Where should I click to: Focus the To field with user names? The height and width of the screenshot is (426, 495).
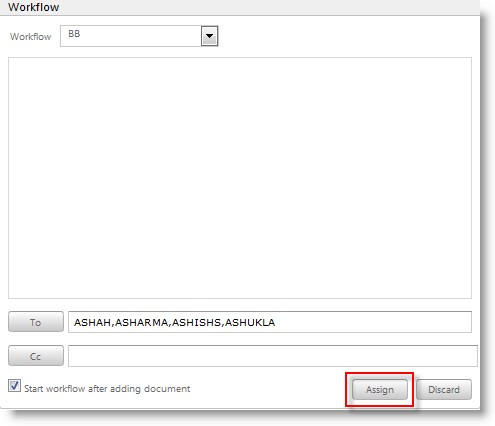[270, 322]
